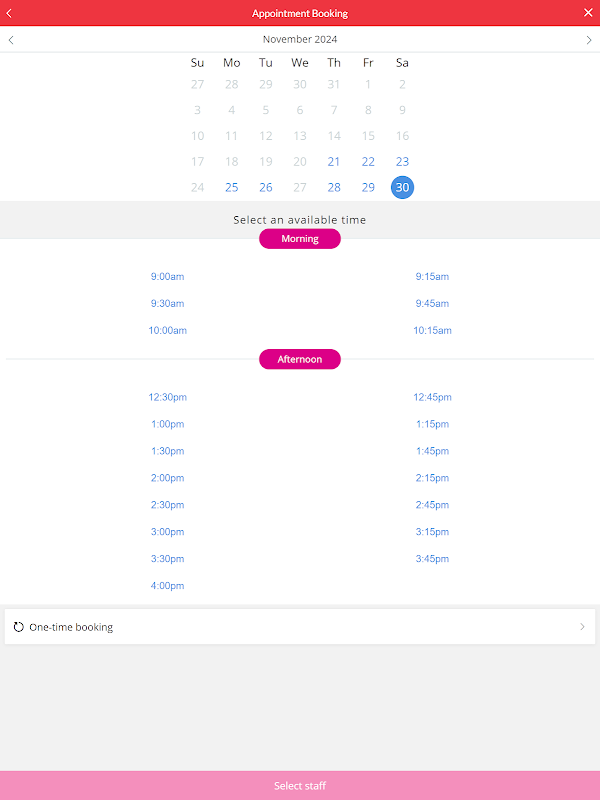Select the 10:00am appointment time
Viewport: 600px width, 800px height.
(x=167, y=331)
